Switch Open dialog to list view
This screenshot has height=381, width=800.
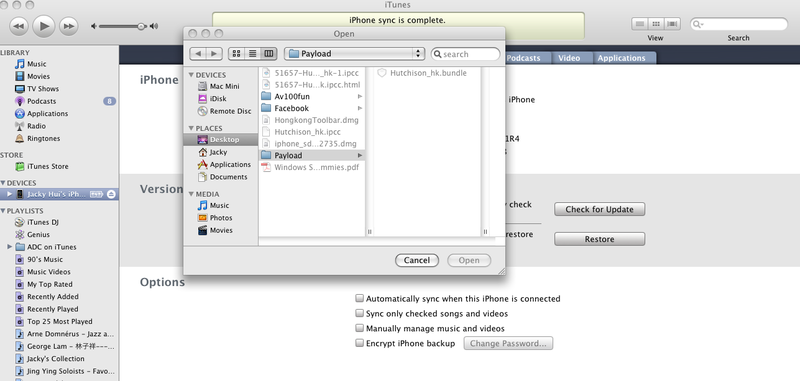point(252,54)
